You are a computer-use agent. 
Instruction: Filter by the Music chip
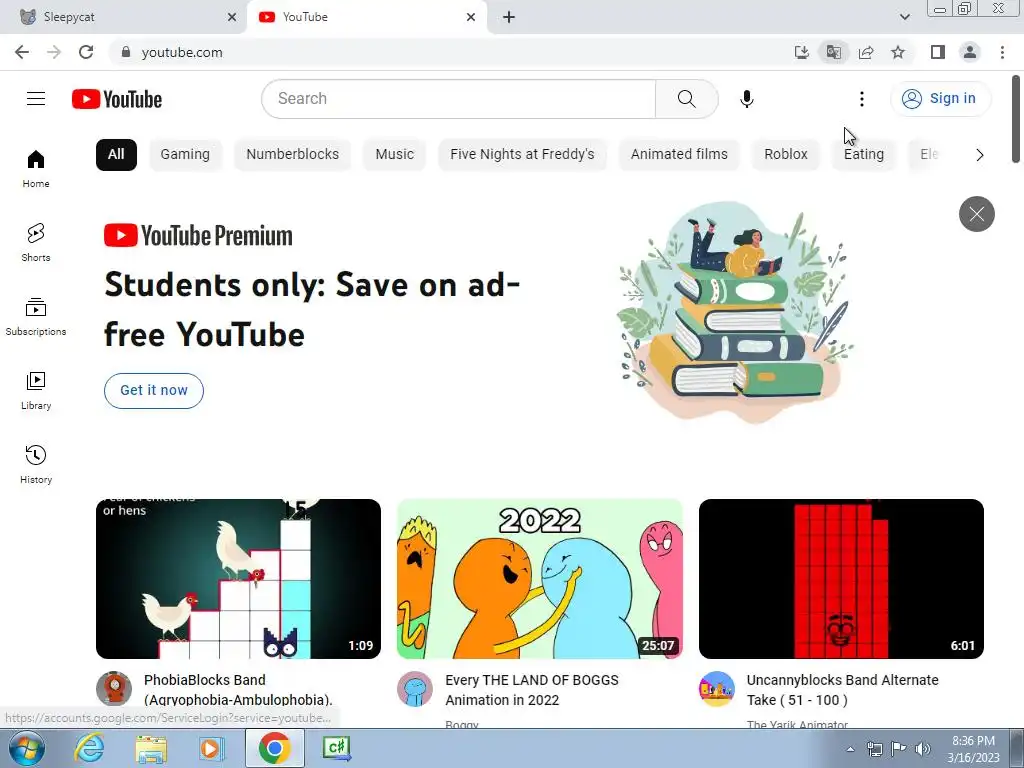coord(394,155)
